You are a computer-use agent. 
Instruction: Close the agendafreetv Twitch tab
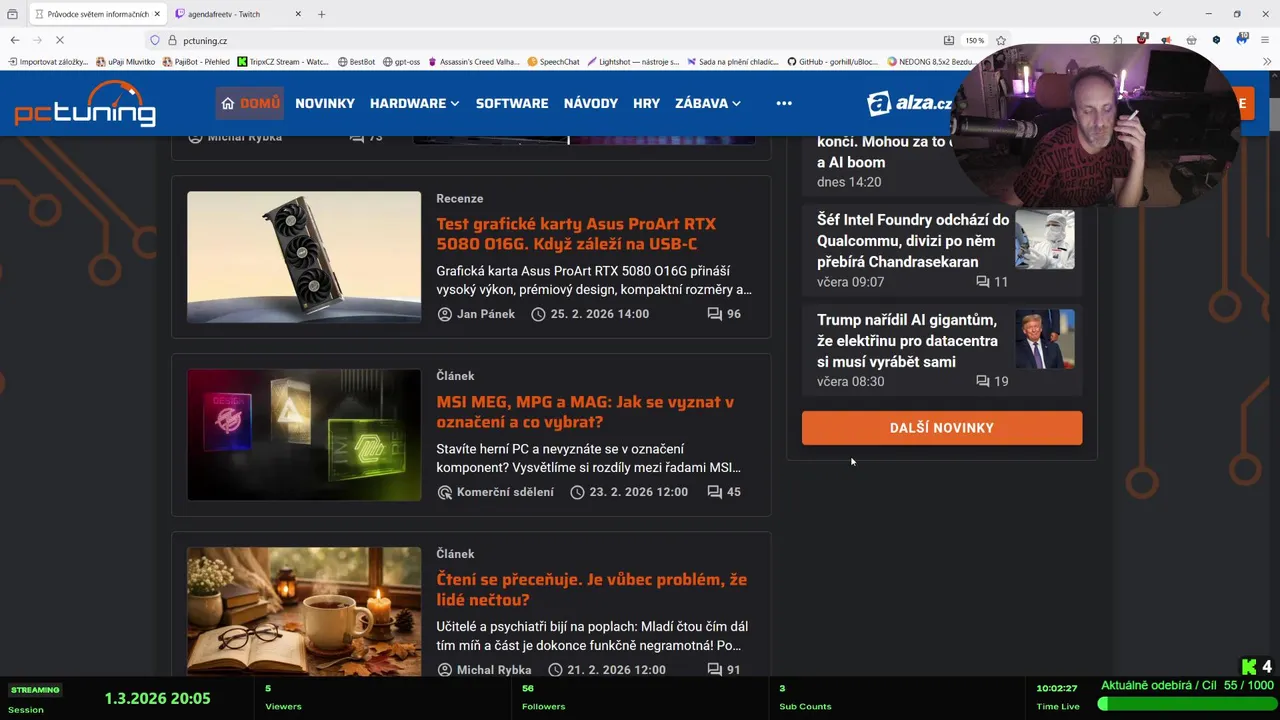298,14
